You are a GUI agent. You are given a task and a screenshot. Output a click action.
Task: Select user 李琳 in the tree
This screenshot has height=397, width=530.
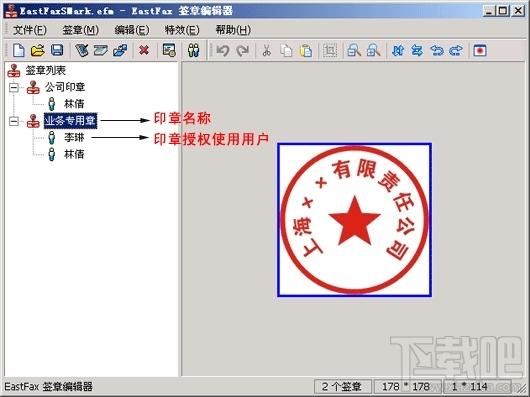[x=74, y=137]
